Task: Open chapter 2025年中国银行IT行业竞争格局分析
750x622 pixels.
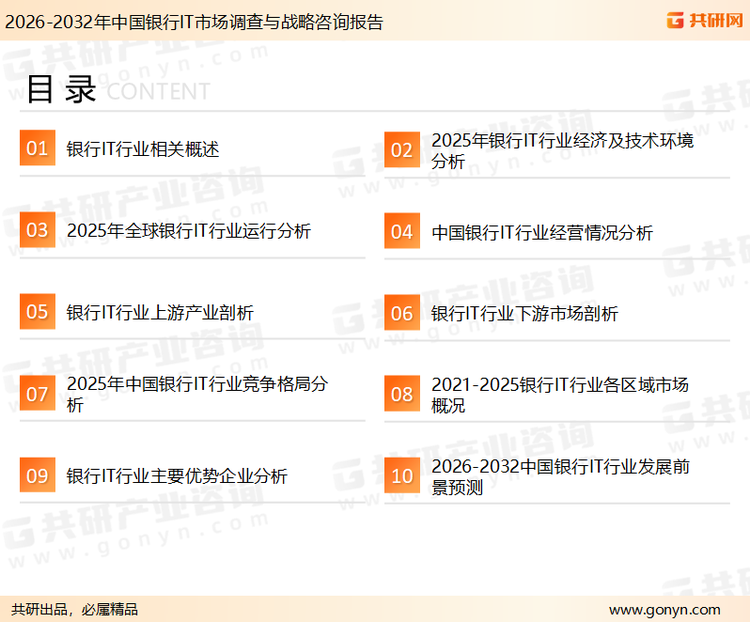Action: click(197, 394)
